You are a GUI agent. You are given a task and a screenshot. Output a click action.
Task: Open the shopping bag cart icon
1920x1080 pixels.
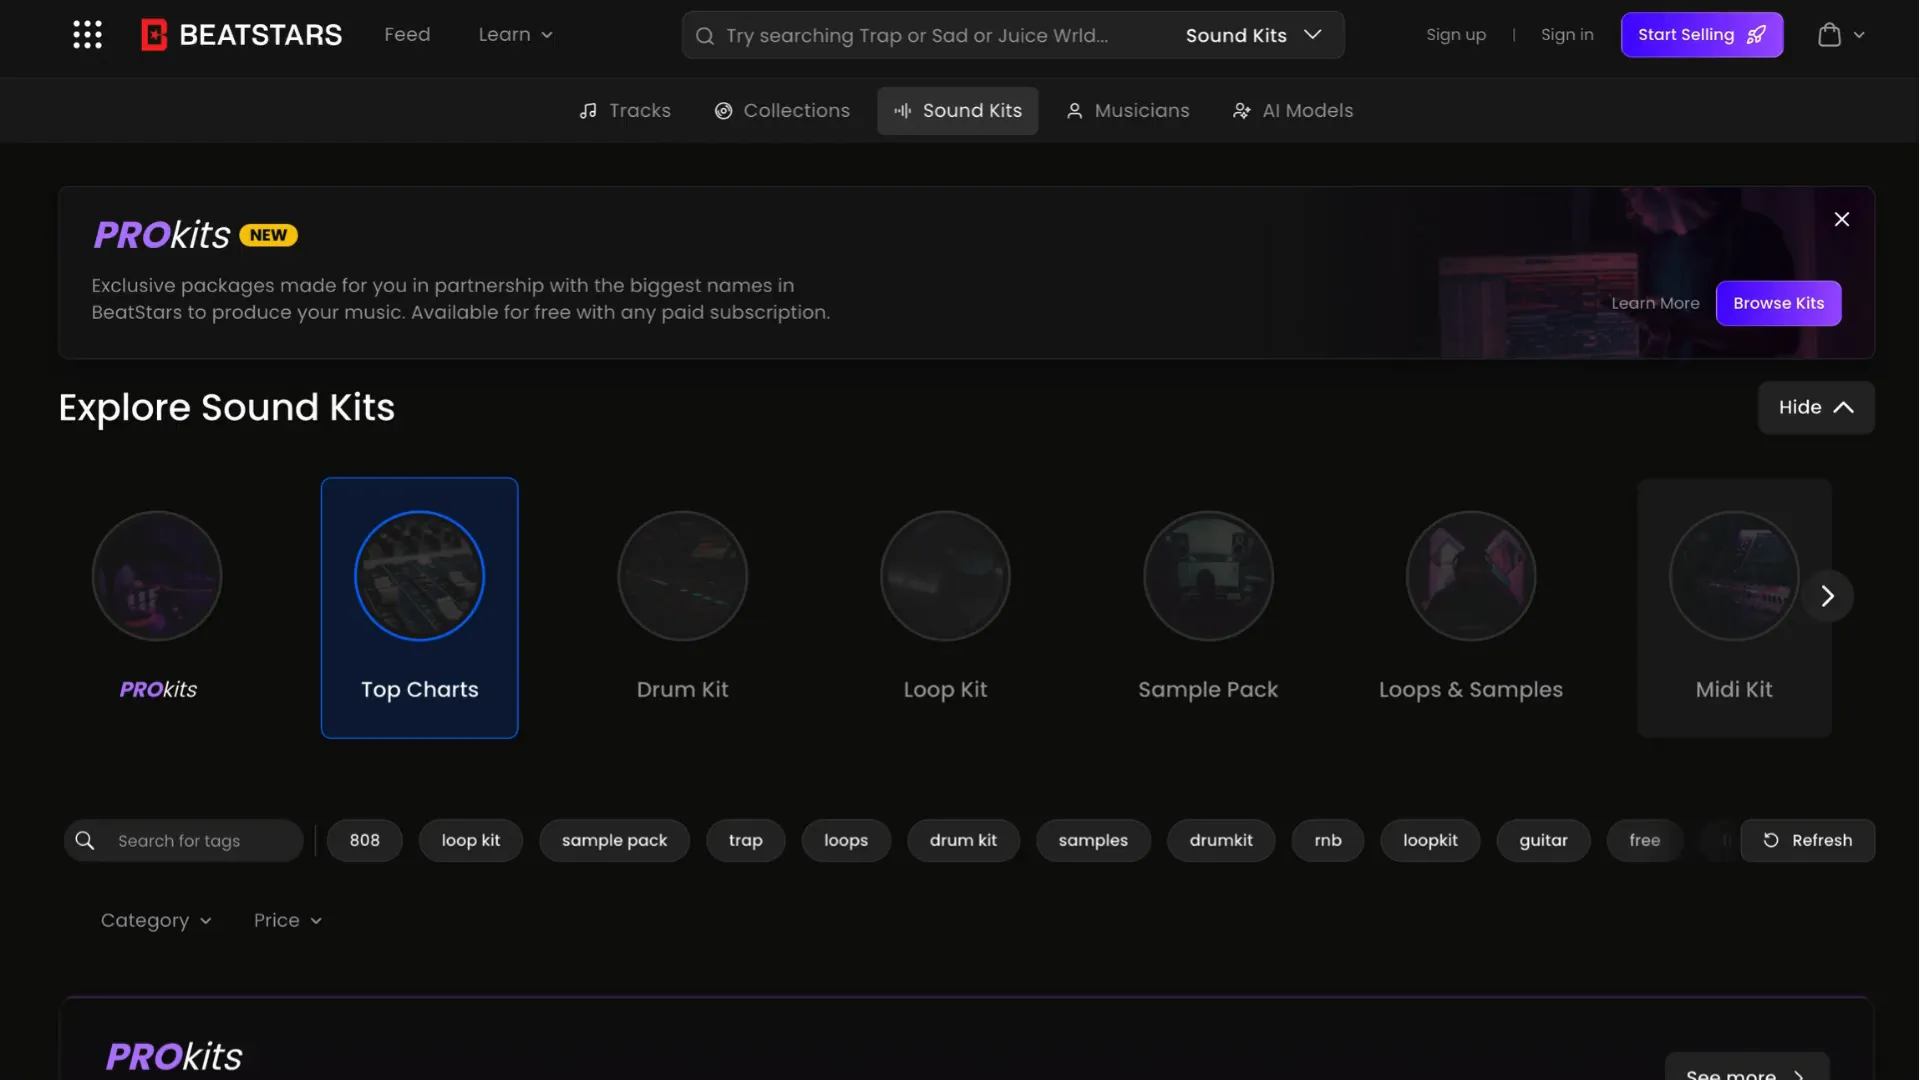[1829, 35]
